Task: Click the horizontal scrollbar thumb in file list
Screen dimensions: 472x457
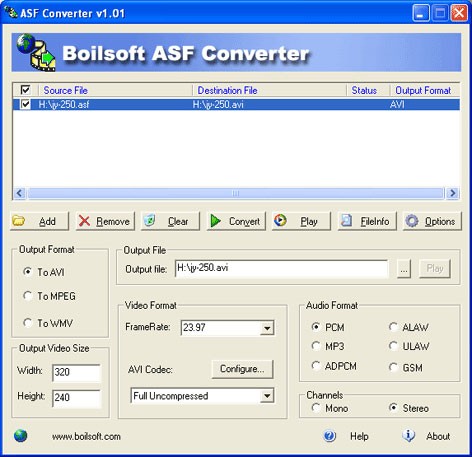Action: coord(236,193)
